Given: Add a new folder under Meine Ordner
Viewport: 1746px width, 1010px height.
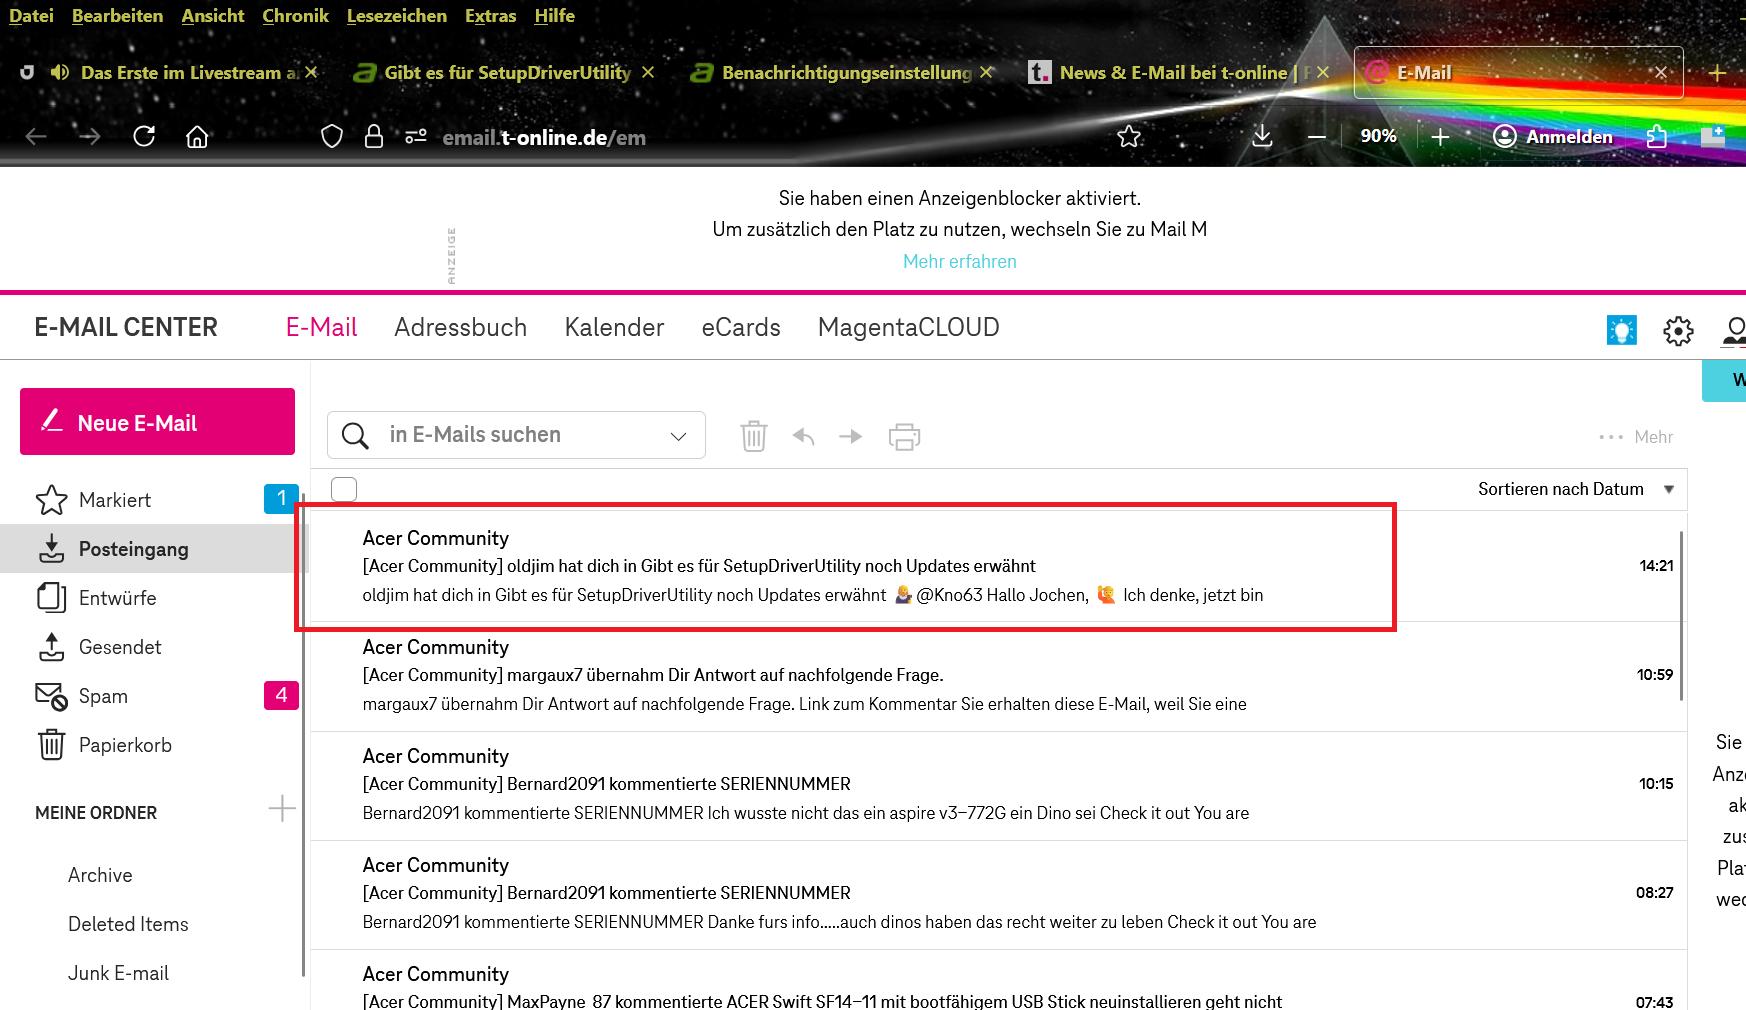Looking at the screenshot, I should [x=282, y=808].
